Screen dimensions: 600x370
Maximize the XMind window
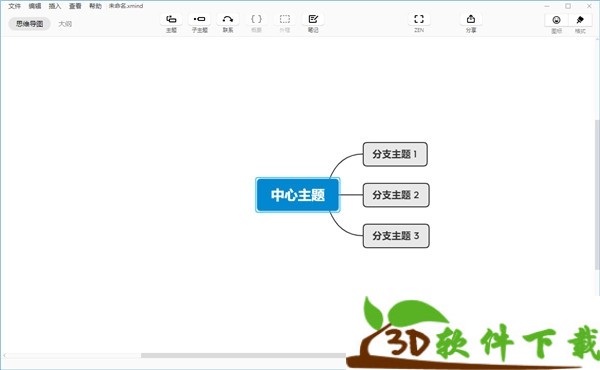(x=568, y=6)
